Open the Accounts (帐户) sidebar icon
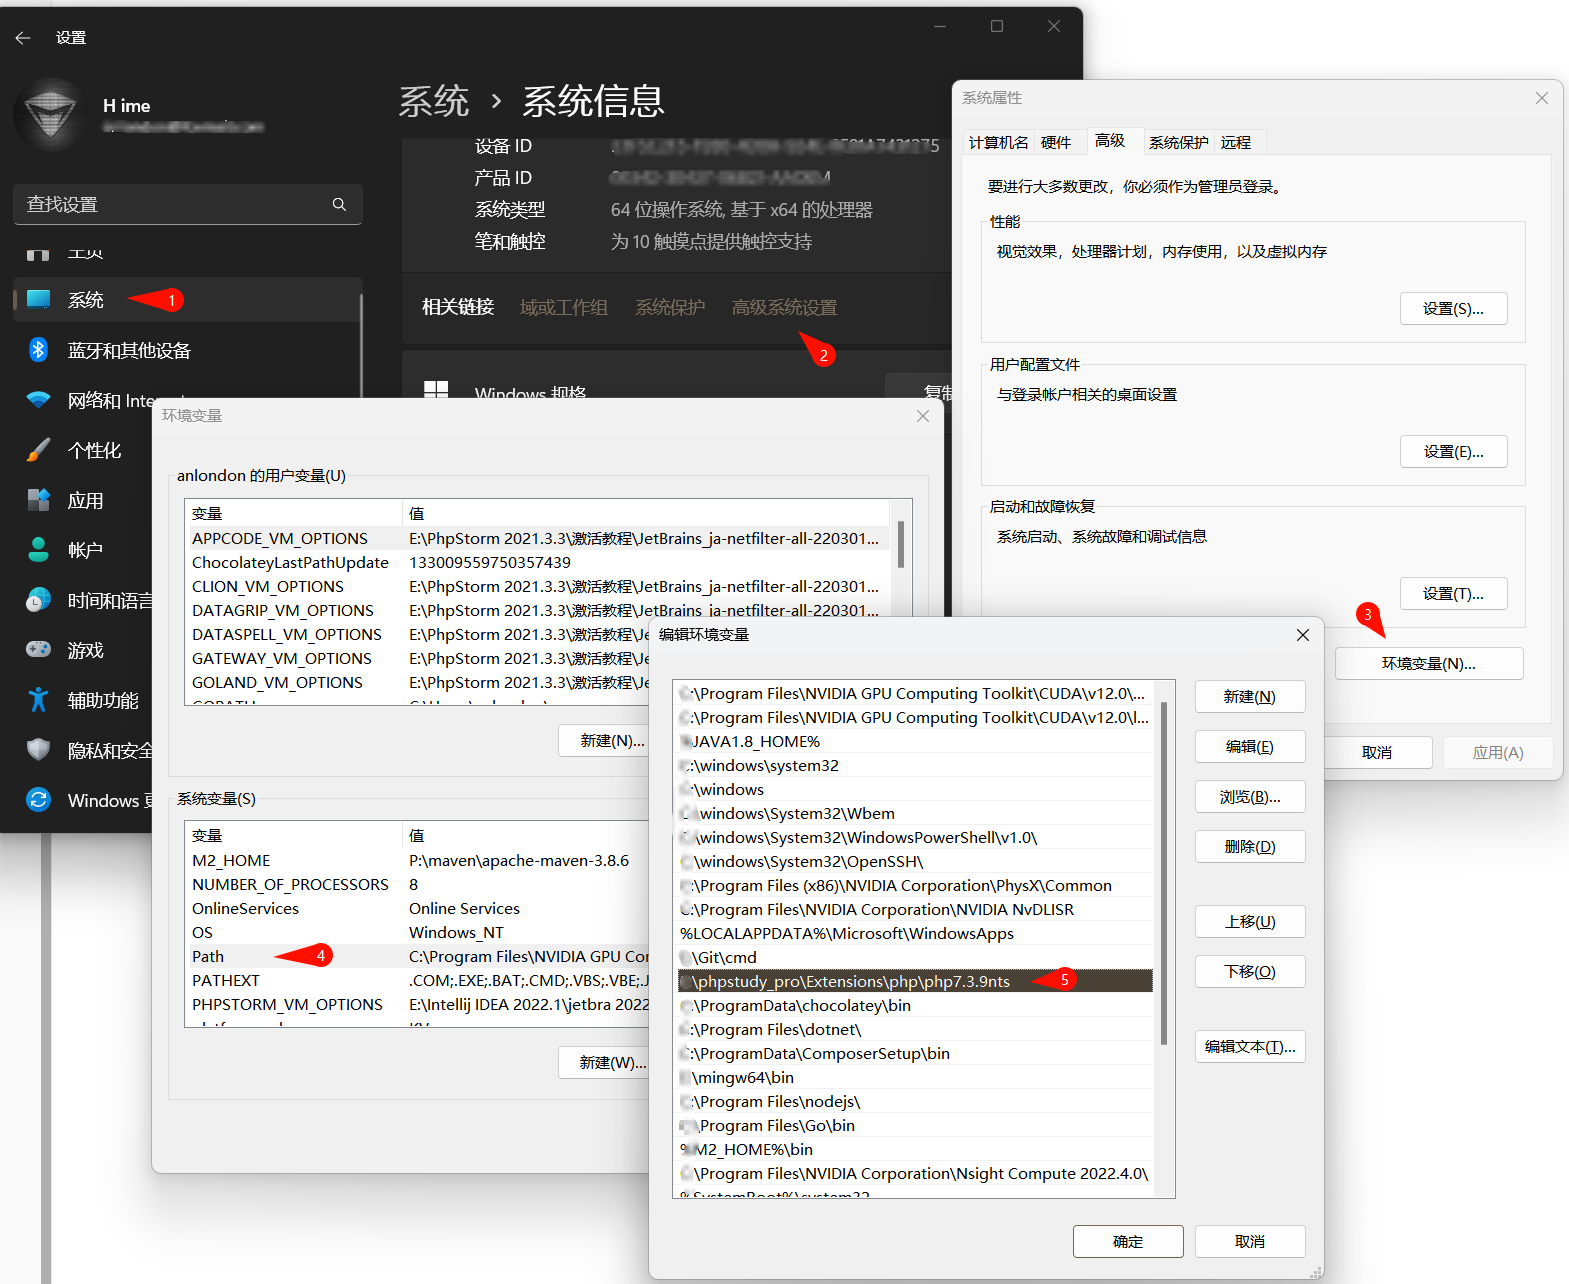Viewport: 1569px width, 1284px height. pos(38,550)
